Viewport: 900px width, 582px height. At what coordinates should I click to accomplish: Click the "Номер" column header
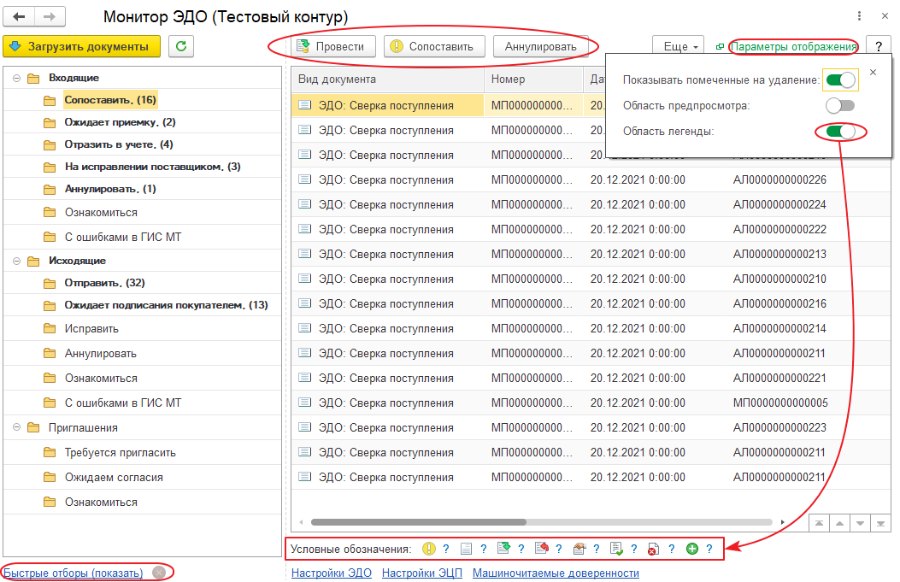coord(534,79)
